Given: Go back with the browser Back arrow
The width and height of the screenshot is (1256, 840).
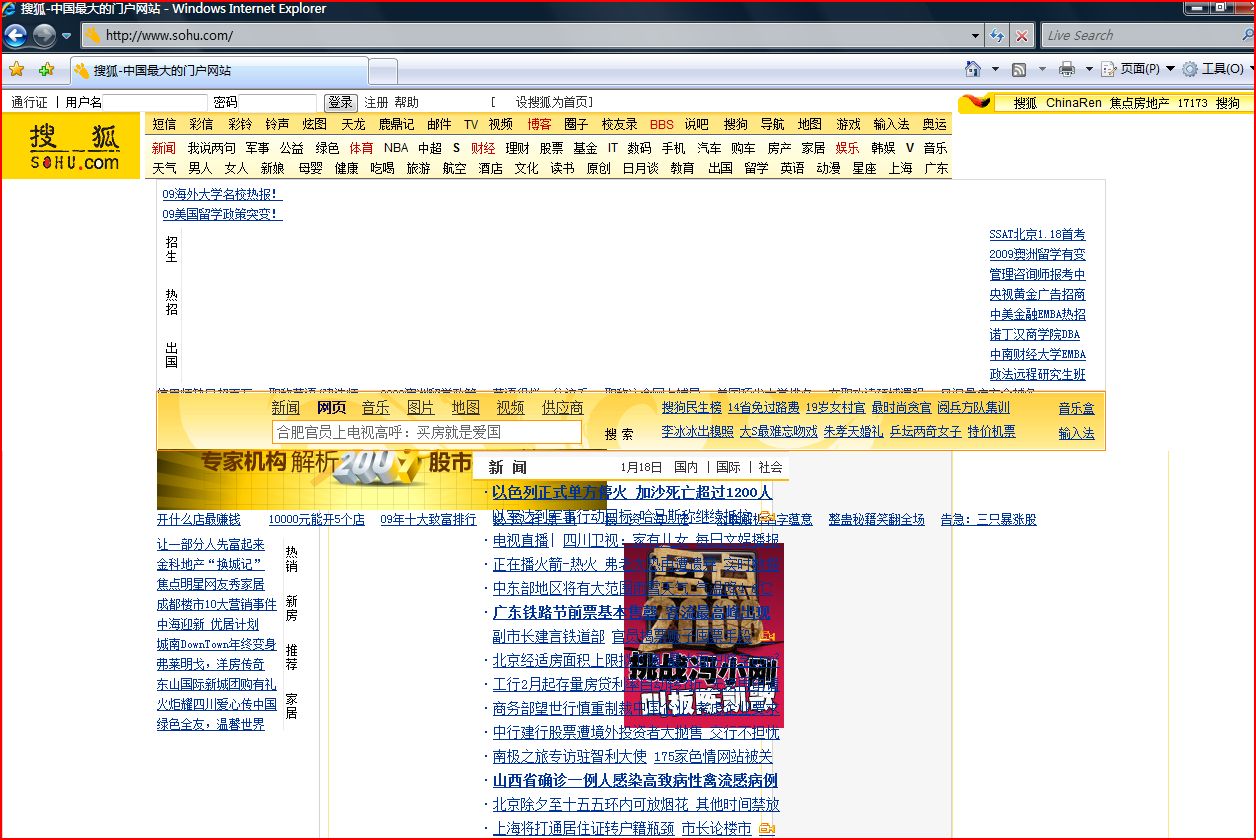Looking at the screenshot, I should click(16, 36).
